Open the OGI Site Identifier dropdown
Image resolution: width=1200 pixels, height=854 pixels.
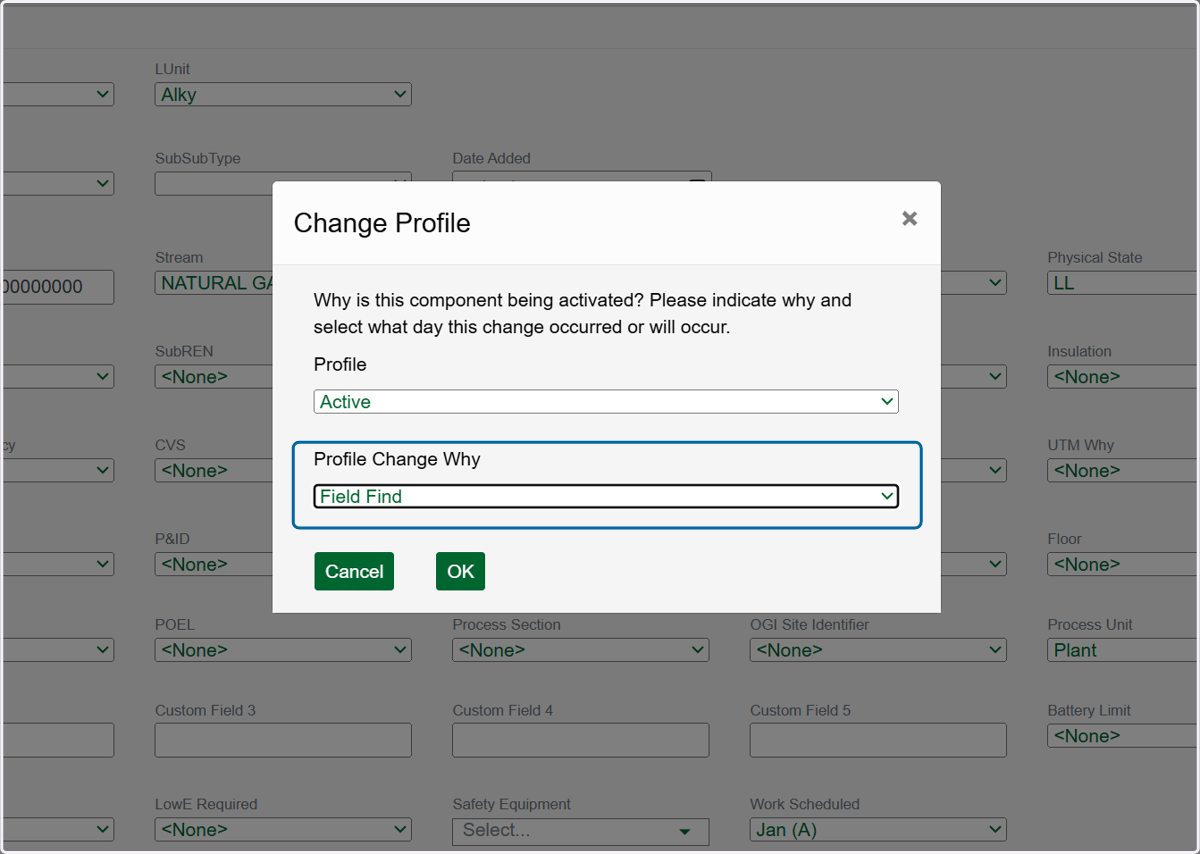click(x=878, y=650)
